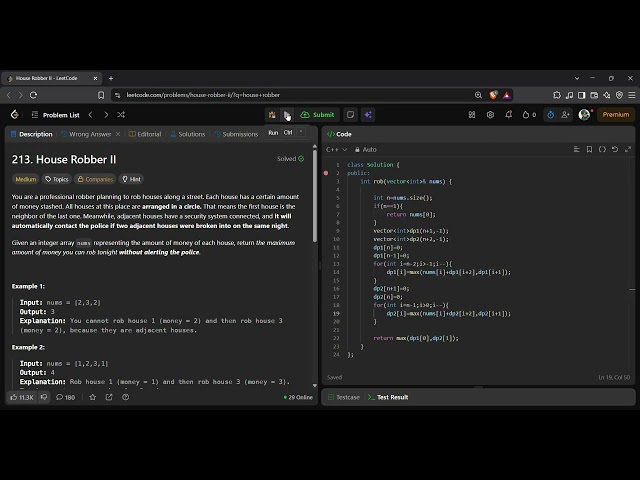Open the debugger icon beside Run
The height and width of the screenshot is (480, 640).
pyautogui.click(x=272, y=115)
